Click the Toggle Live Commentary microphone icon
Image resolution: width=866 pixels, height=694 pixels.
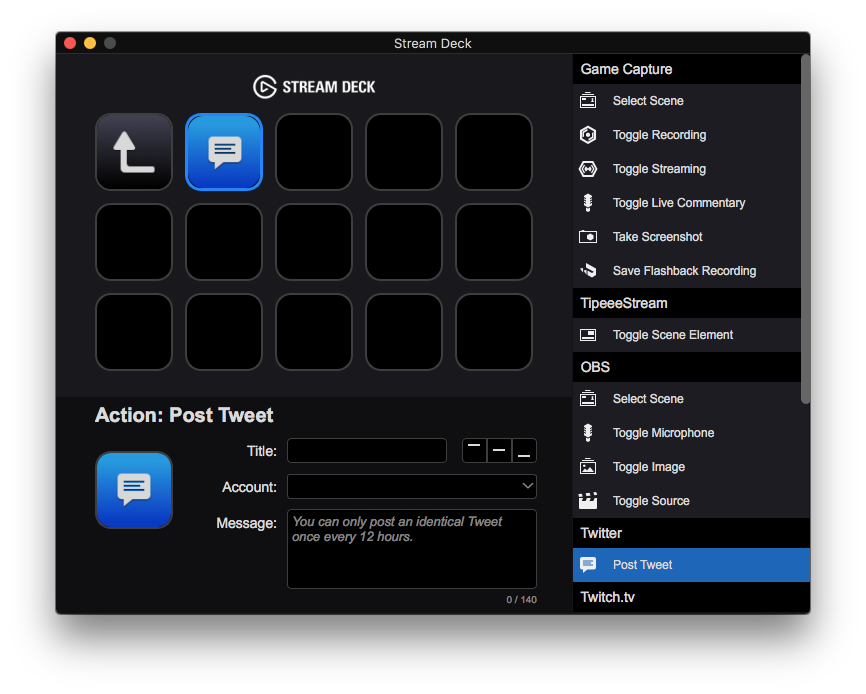(x=588, y=203)
